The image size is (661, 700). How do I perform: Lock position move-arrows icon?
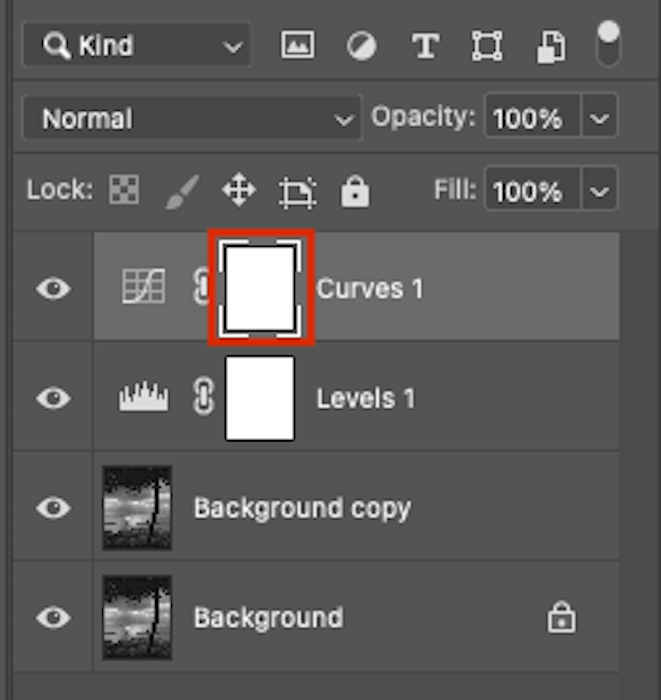(x=239, y=190)
